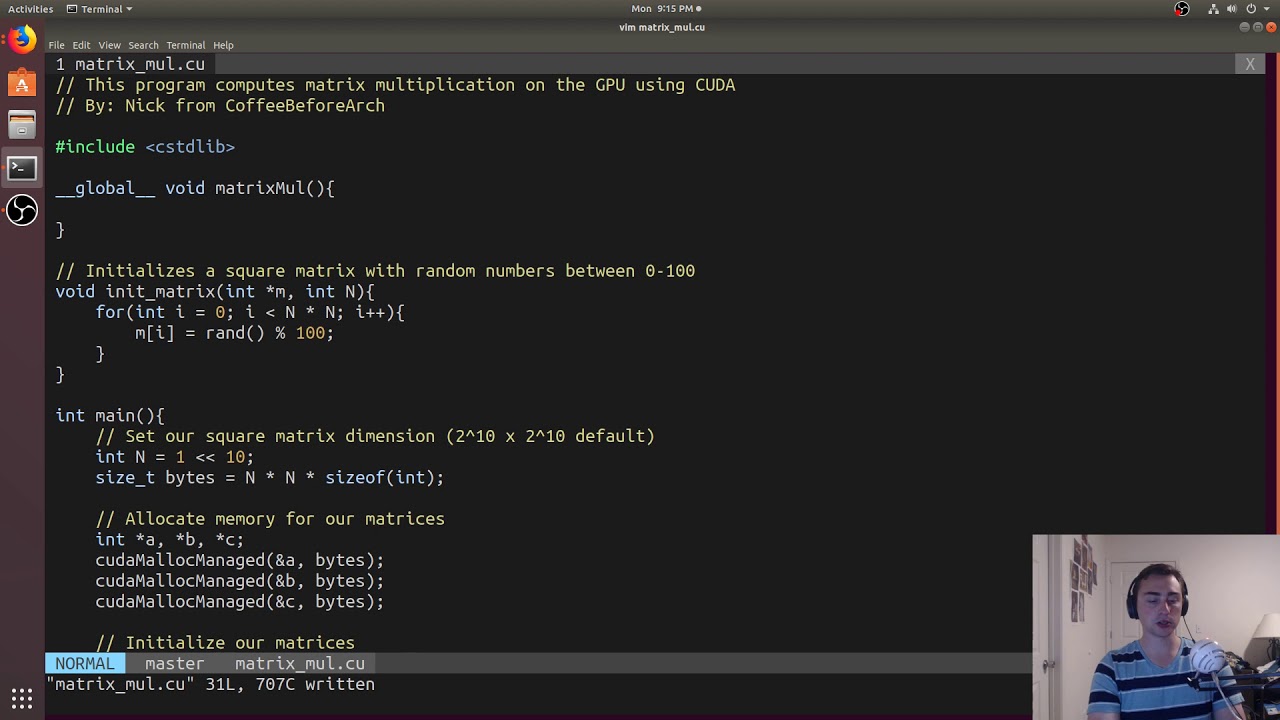Screen dimensions: 1280x720
Task: Click the 'int main(){' line
Action: [110, 415]
